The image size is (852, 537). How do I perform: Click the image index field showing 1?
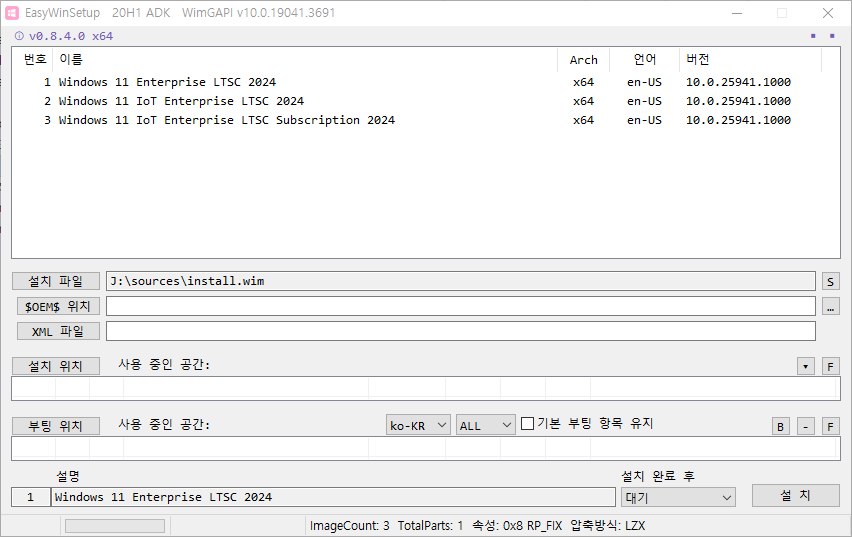[x=31, y=497]
